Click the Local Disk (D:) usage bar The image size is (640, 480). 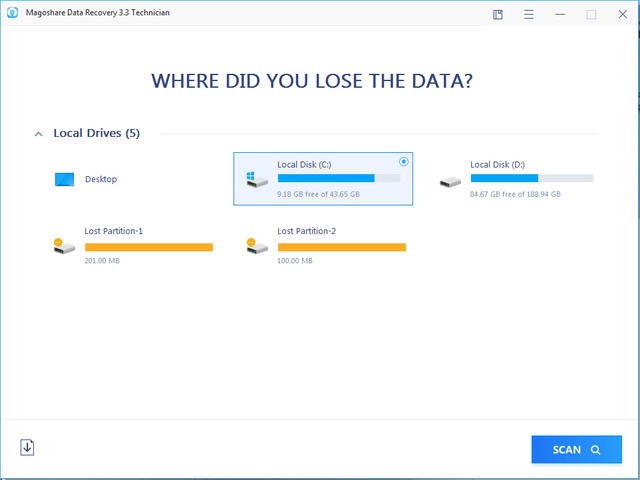click(531, 178)
